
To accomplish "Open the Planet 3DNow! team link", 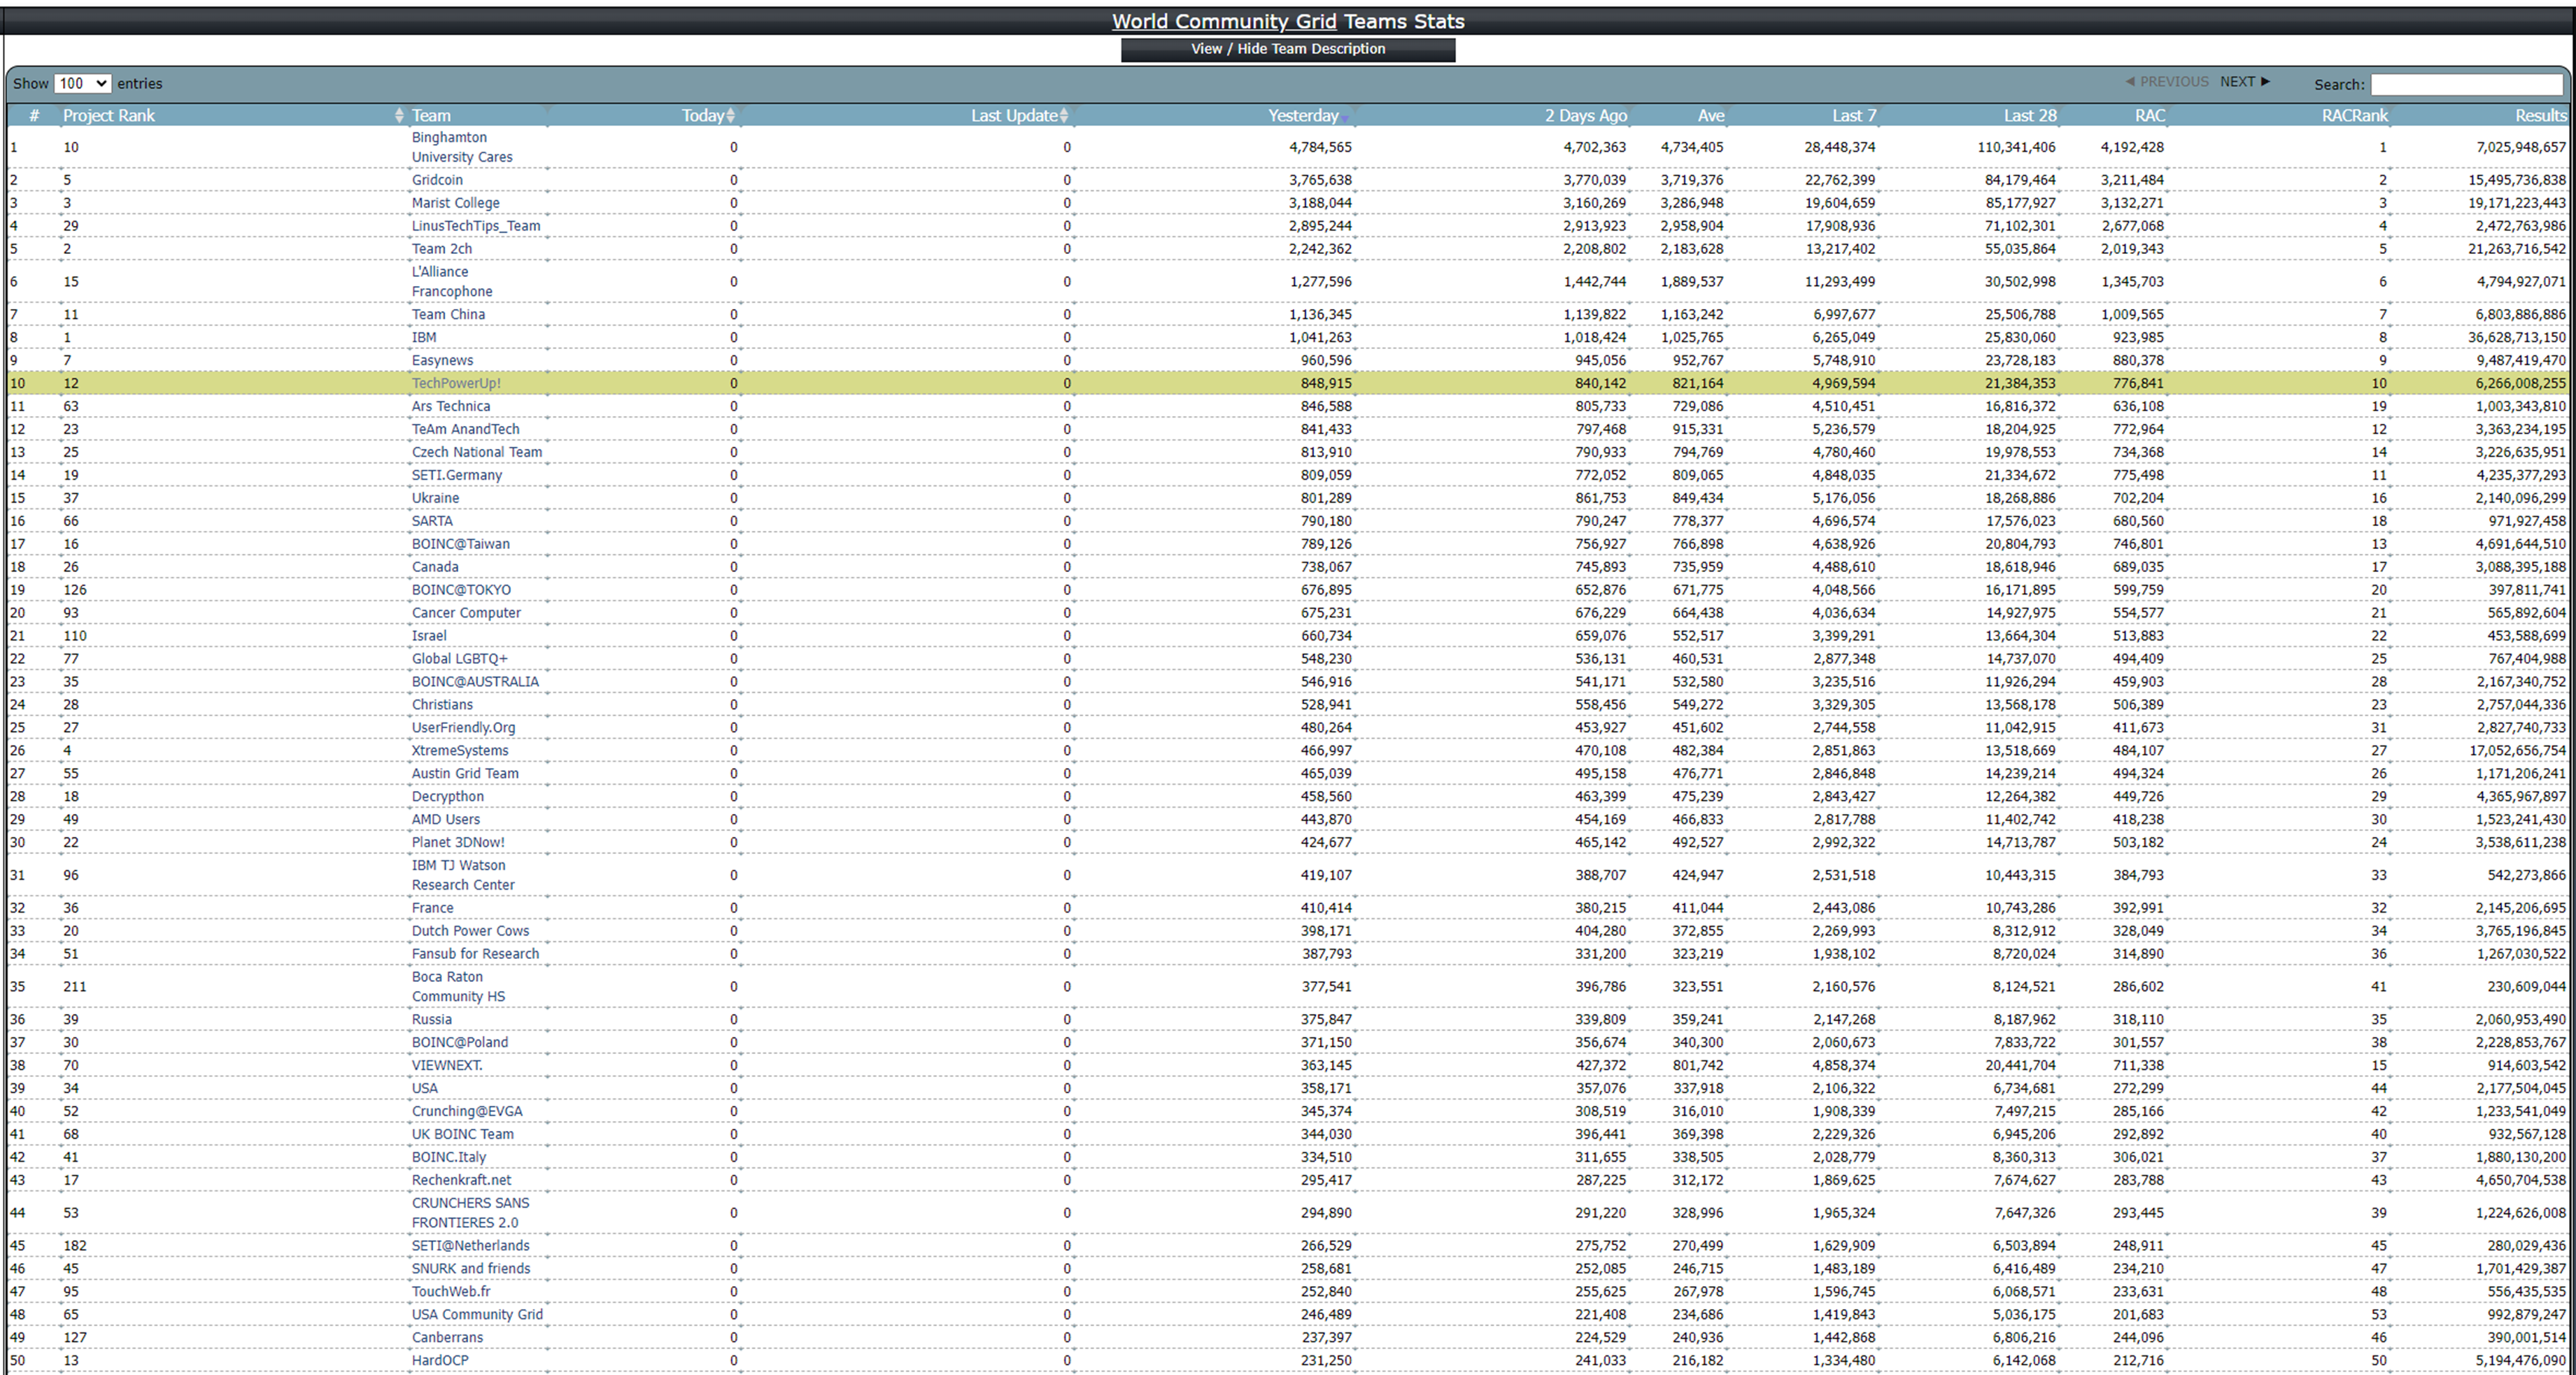I will [x=458, y=843].
